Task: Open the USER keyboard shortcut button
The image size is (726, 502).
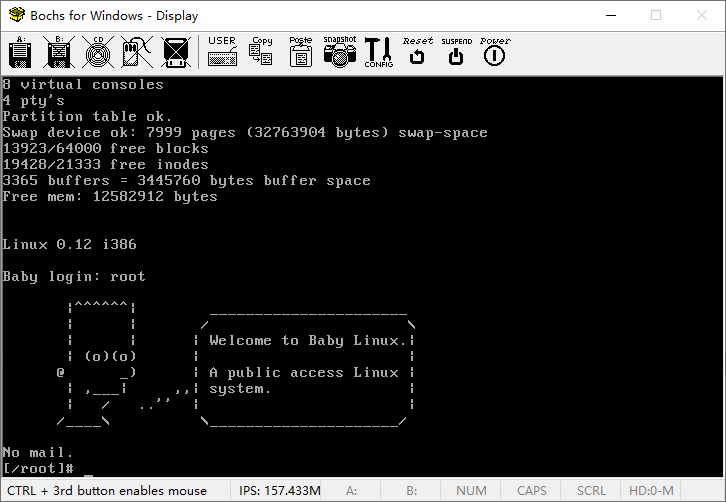Action: [x=222, y=52]
